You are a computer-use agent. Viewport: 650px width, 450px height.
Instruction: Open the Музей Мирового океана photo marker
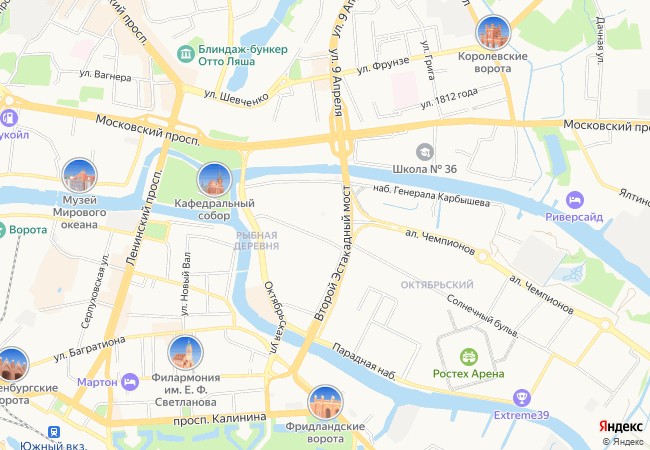[79, 176]
